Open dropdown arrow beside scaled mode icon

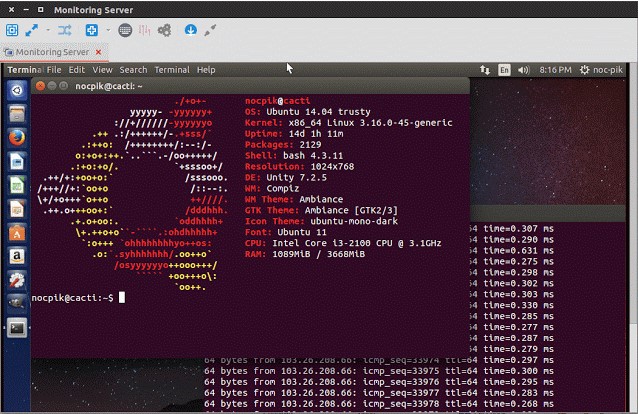point(108,30)
